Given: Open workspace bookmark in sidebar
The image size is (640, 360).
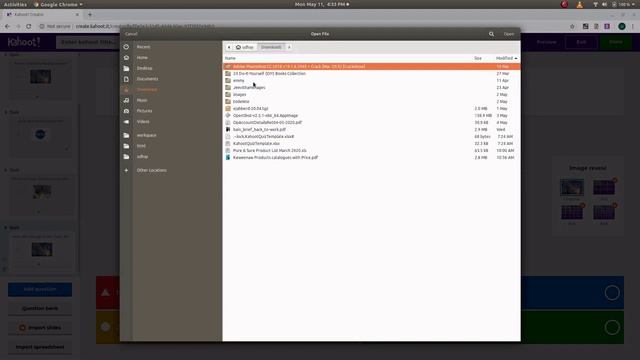Looking at the screenshot, I should point(147,135).
